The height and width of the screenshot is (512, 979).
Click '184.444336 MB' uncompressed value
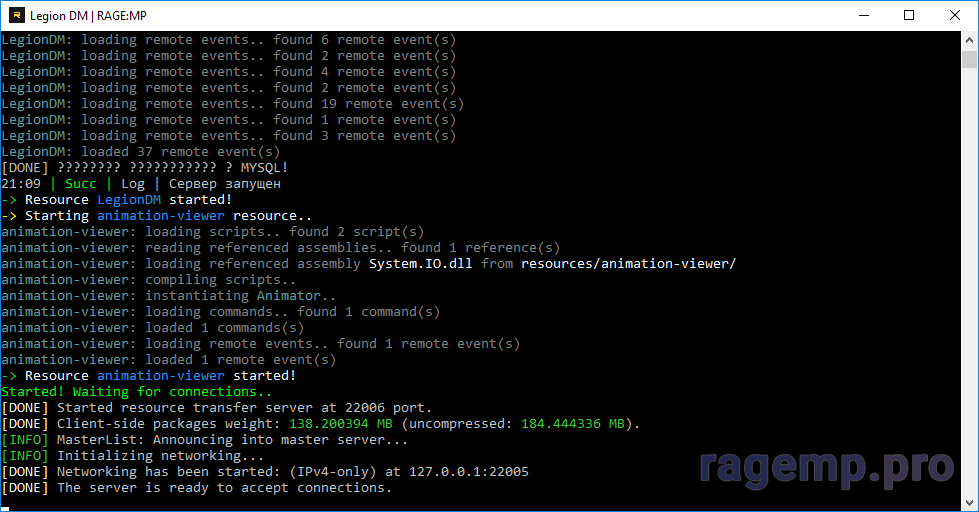[x=573, y=423]
